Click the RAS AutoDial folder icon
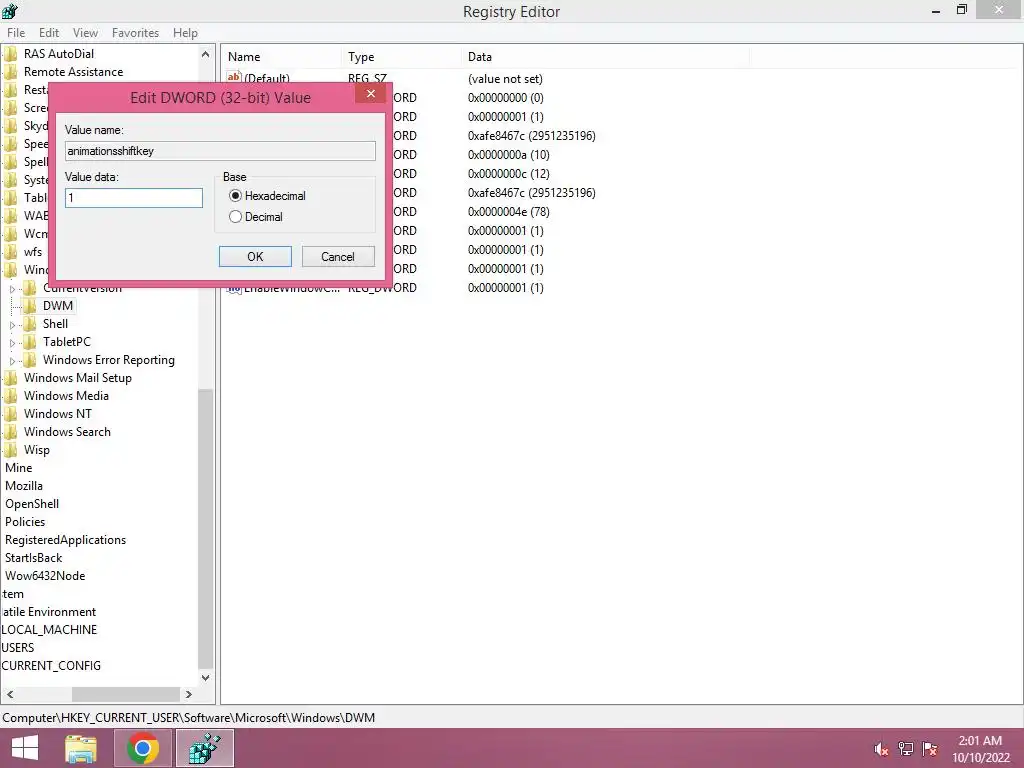The width and height of the screenshot is (1024, 768). [x=10, y=54]
